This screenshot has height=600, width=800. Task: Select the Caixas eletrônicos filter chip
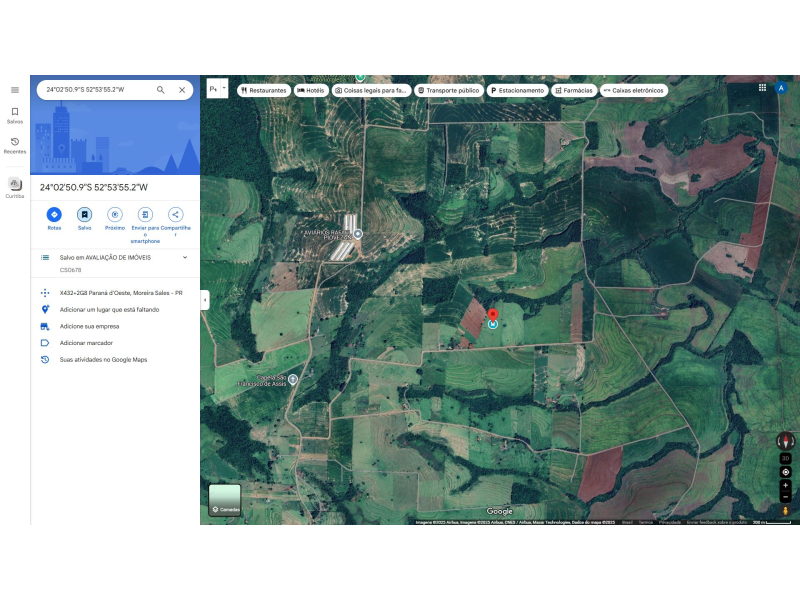pos(634,90)
